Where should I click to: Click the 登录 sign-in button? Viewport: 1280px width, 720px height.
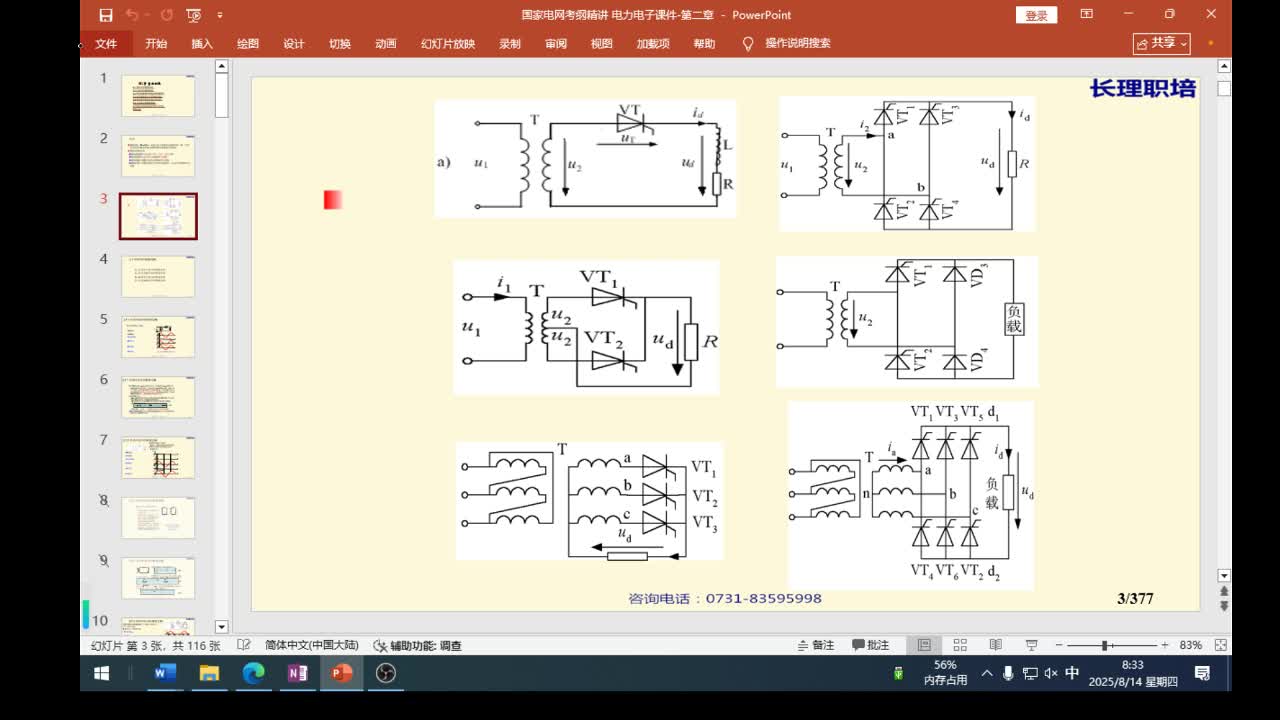point(1037,15)
